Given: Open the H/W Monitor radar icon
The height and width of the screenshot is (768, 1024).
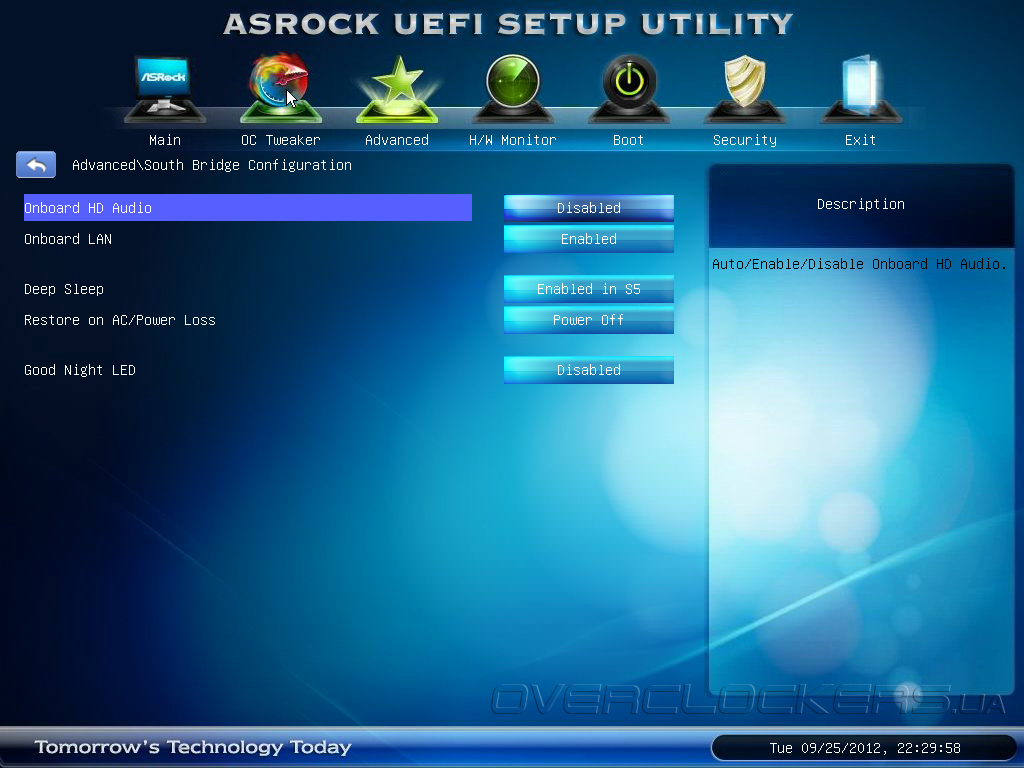Looking at the screenshot, I should pos(513,88).
